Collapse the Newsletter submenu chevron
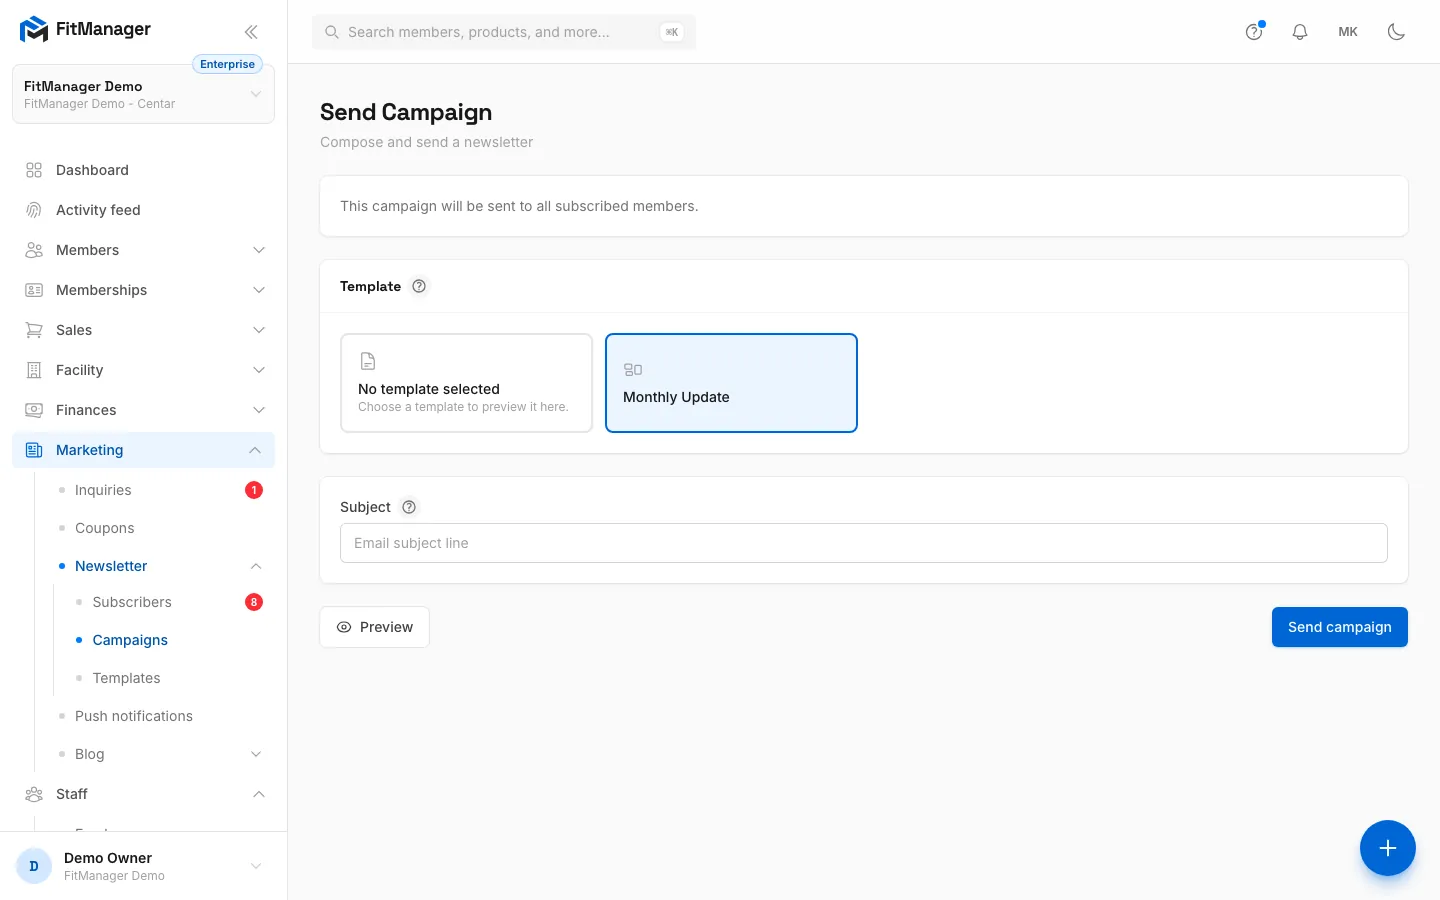 tap(256, 566)
